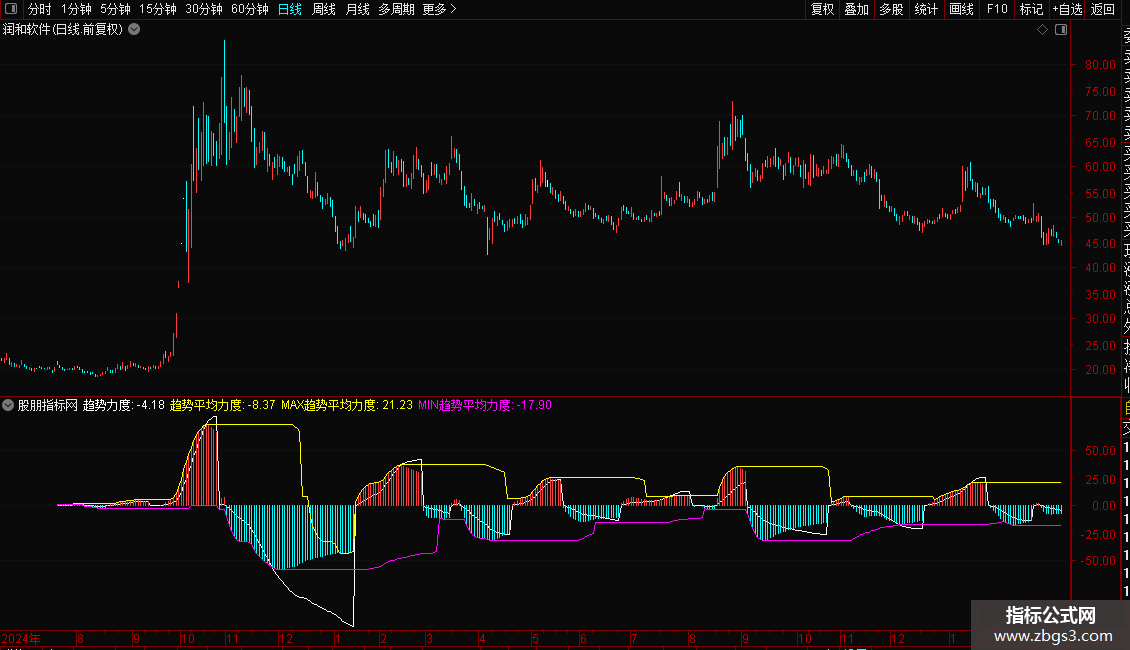
Task: Expand the 润和软件 chart title dropdown
Action: point(134,30)
